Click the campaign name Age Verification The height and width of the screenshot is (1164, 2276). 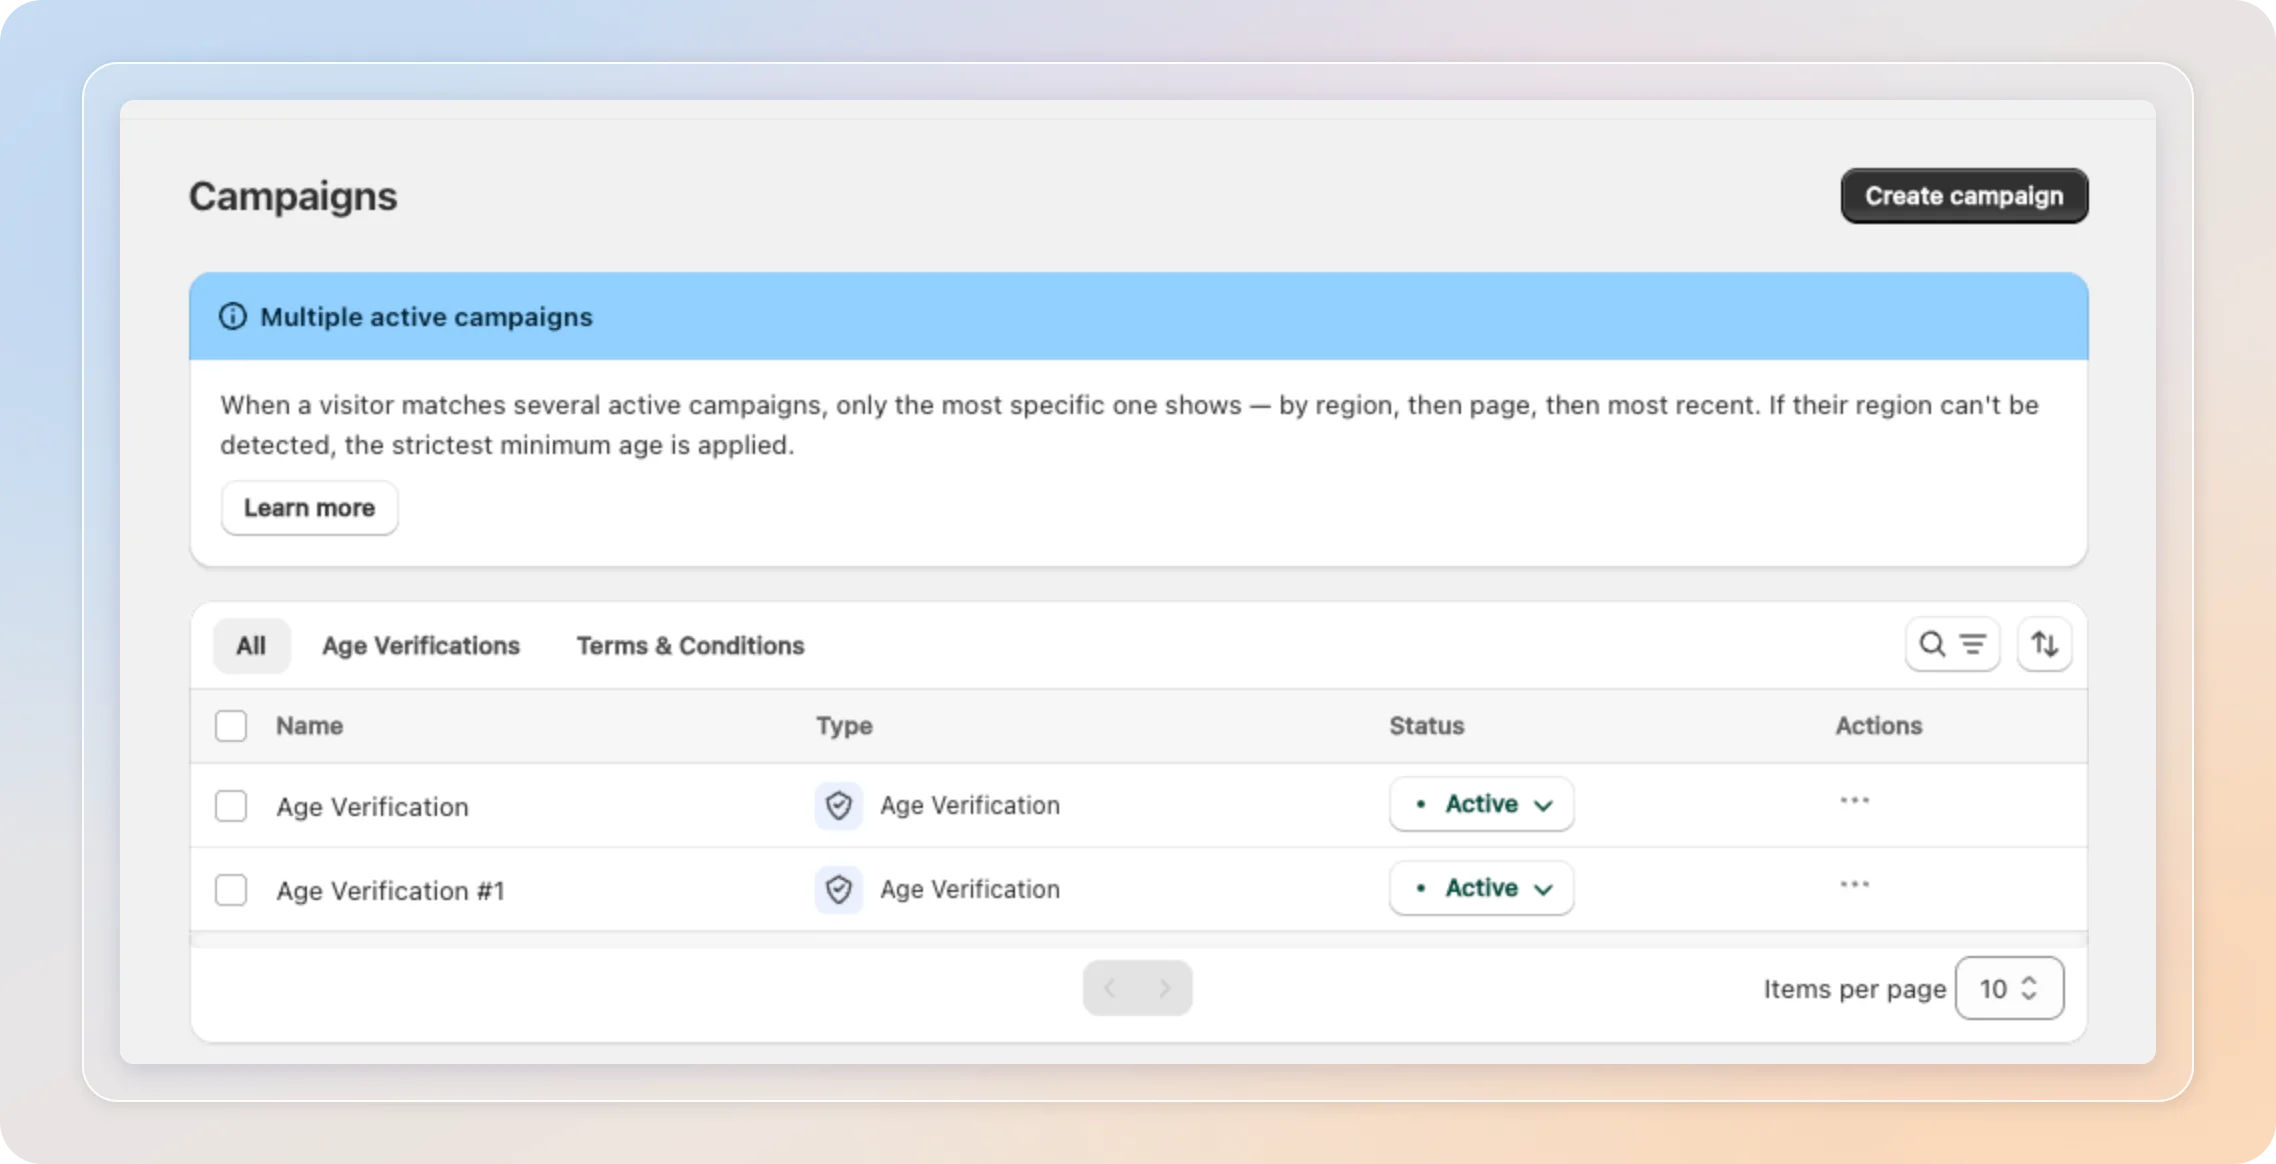click(372, 806)
